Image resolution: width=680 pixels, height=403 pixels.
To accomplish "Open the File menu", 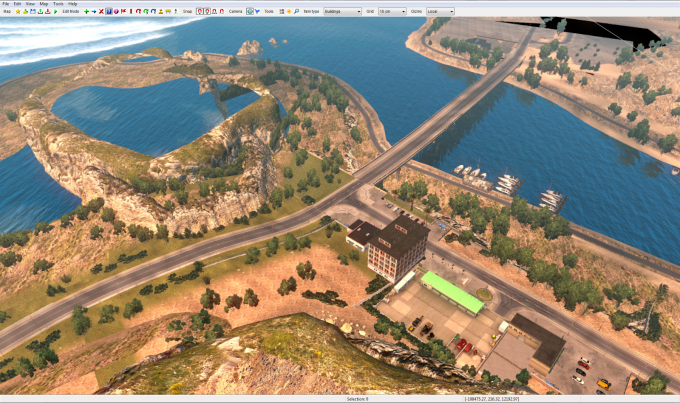I will coord(6,3).
